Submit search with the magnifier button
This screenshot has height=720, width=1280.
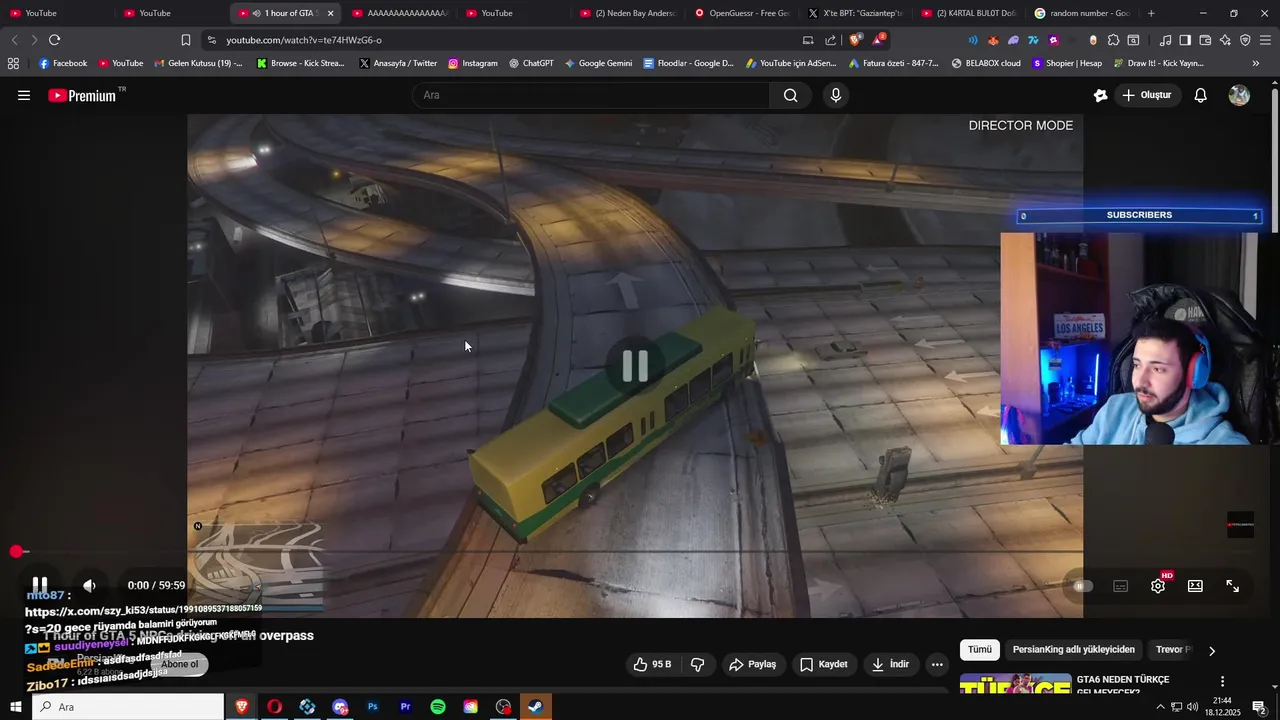[791, 95]
